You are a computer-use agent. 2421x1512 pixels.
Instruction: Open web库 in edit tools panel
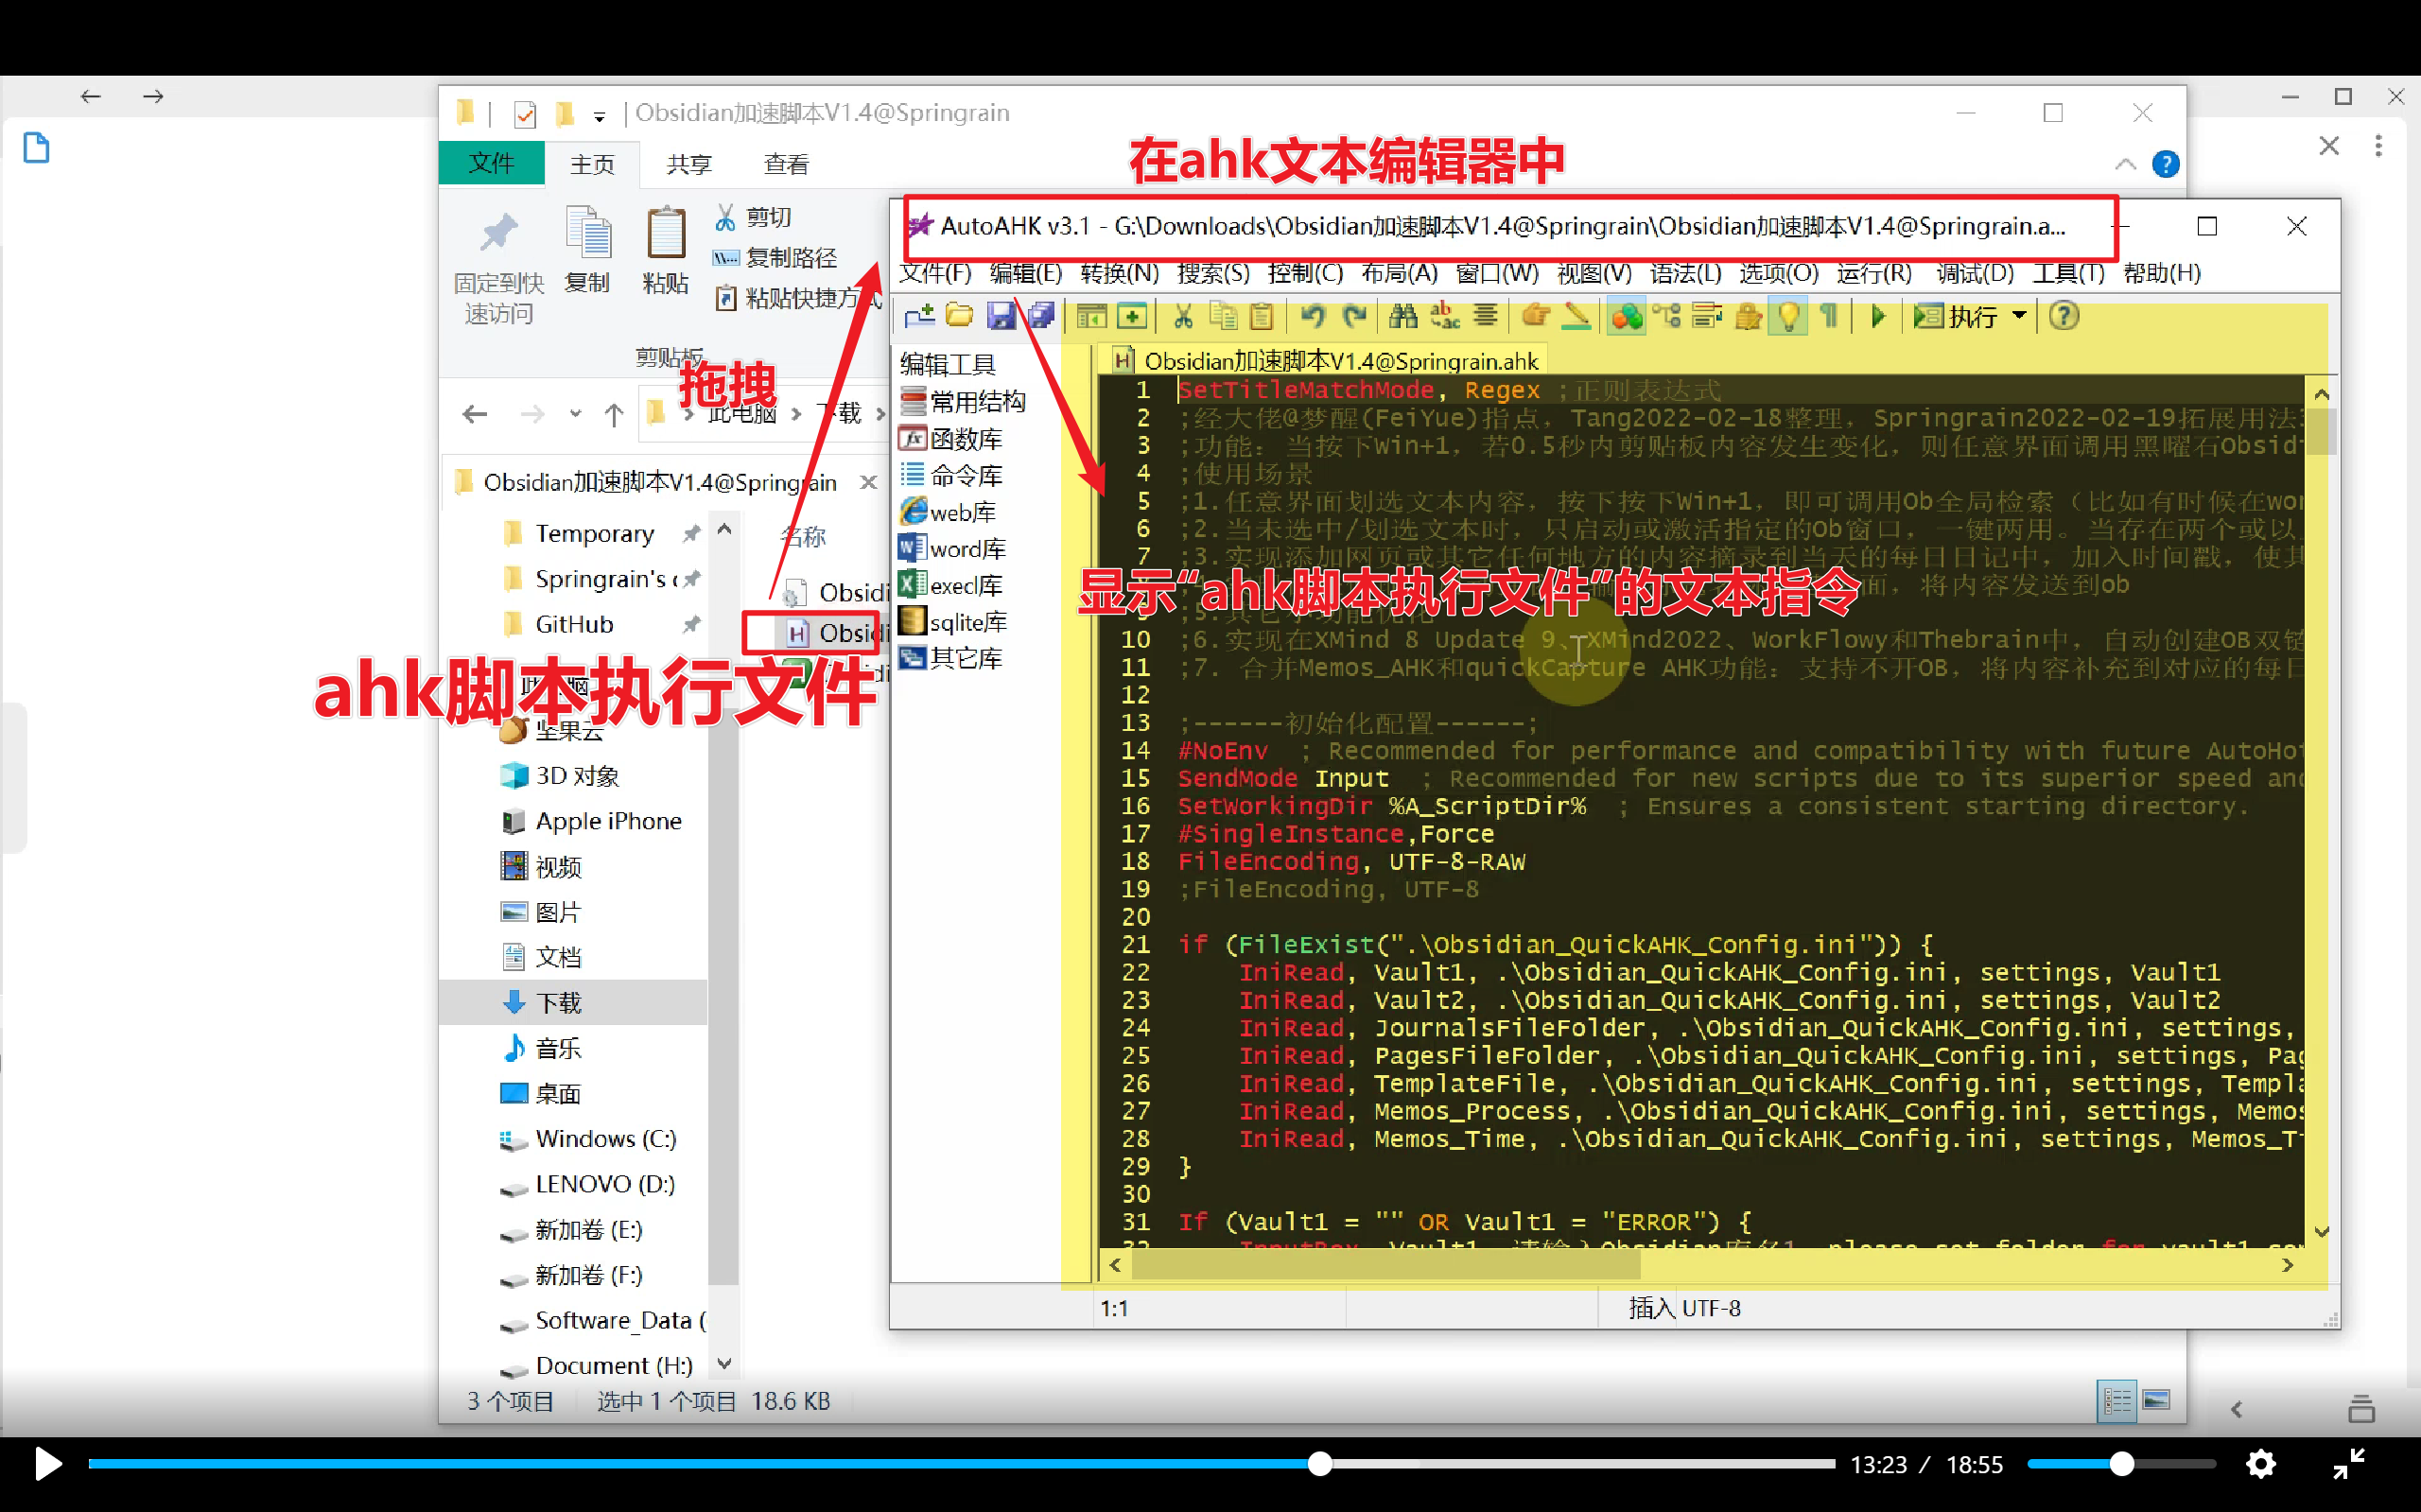tap(948, 512)
